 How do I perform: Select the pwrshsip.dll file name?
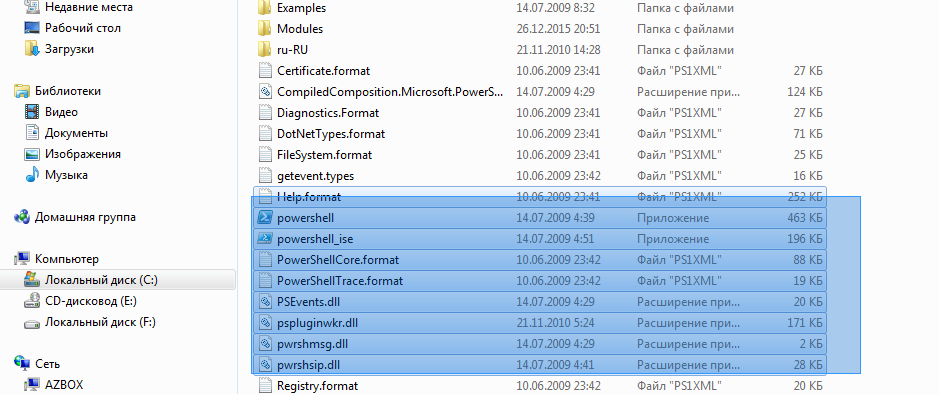click(309, 365)
